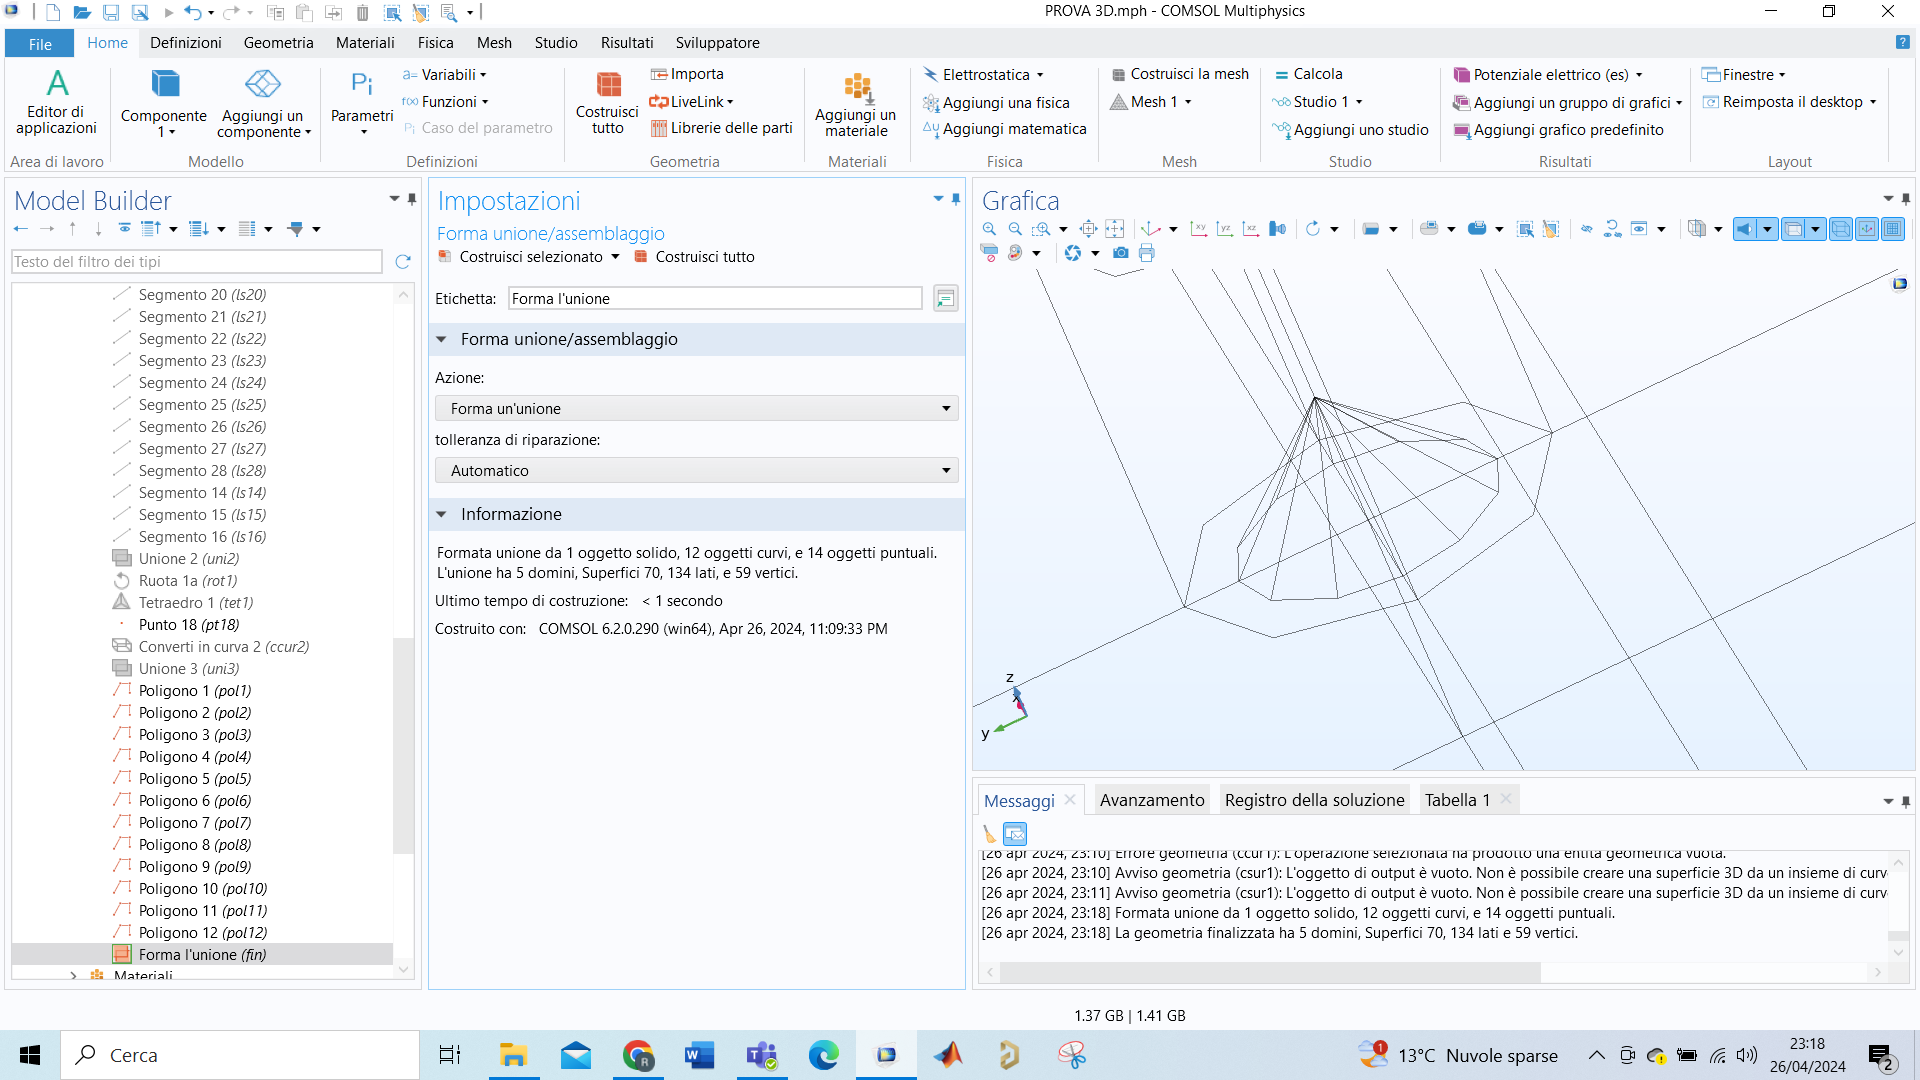
Task: Click Calcola in the Studio group
Action: point(1308,74)
